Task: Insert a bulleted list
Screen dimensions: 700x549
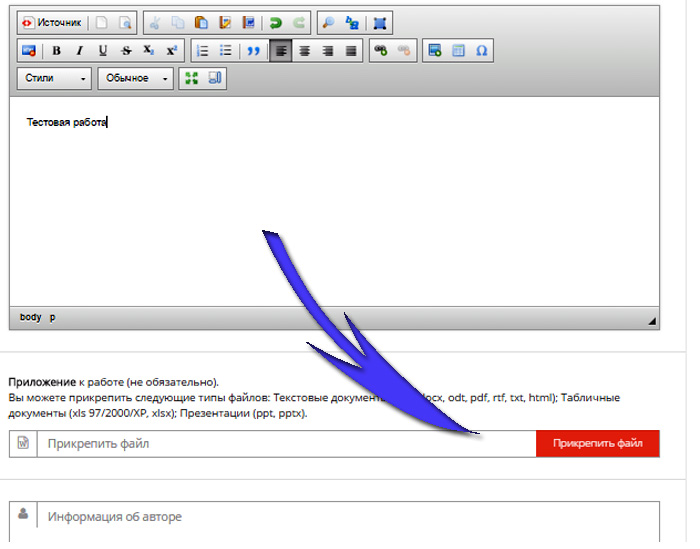Action: pos(225,50)
